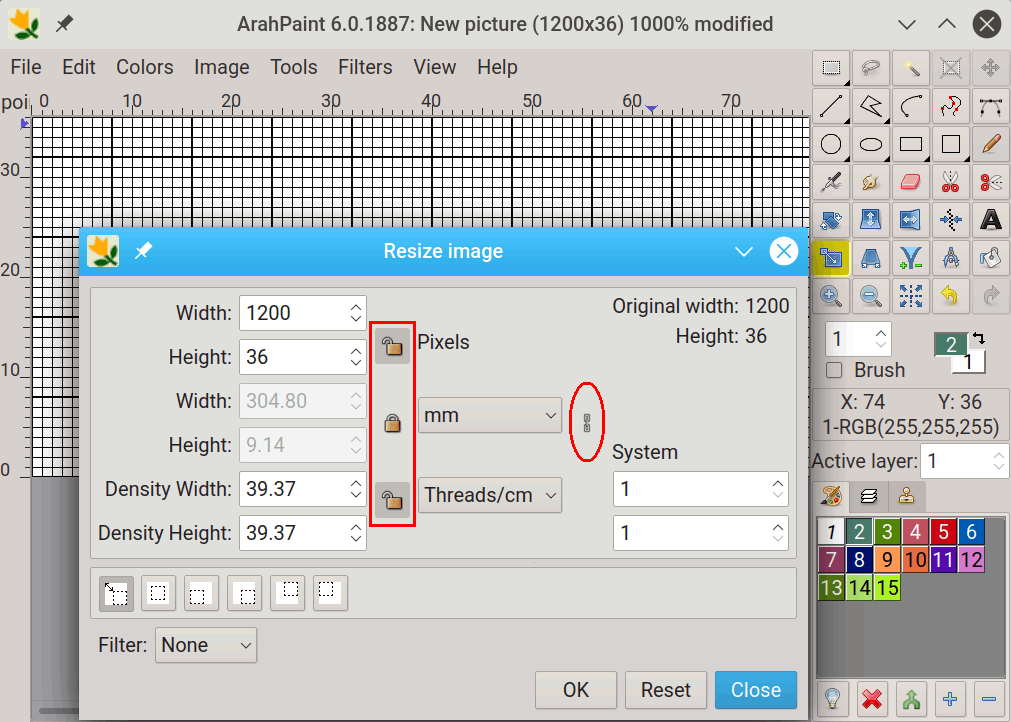Click the zoom in magnifier icon
The image size is (1011, 722).
pyautogui.click(x=831, y=297)
